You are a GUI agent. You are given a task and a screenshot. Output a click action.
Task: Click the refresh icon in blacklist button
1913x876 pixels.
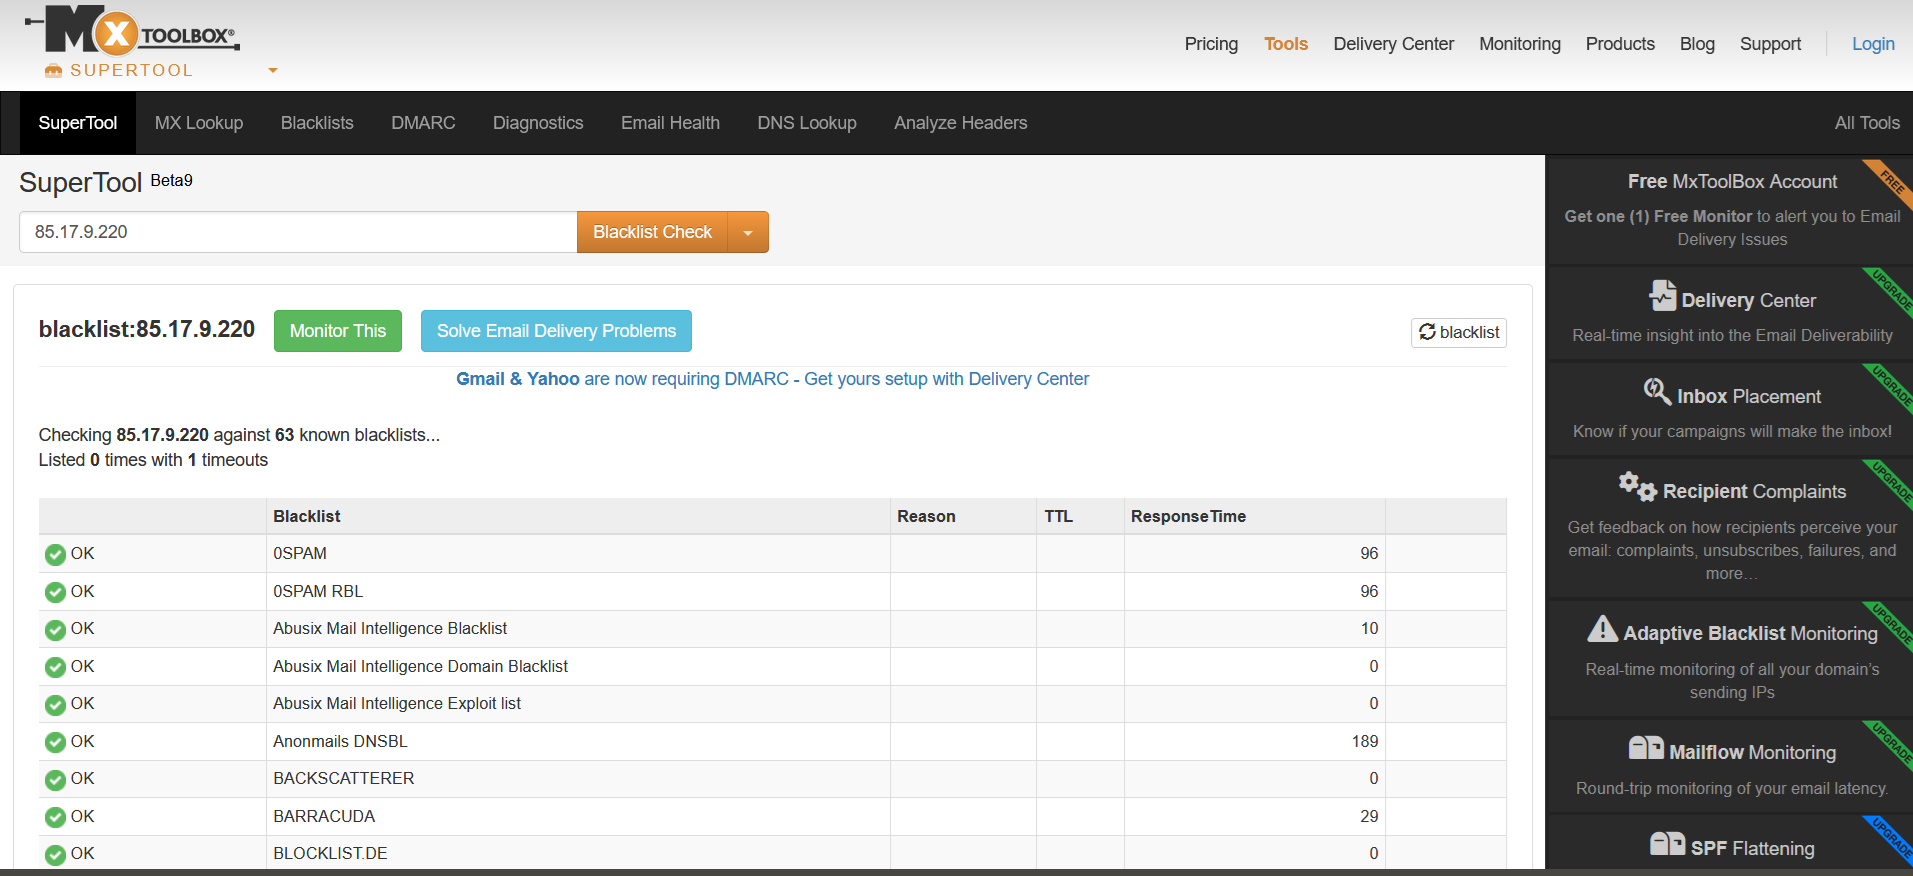[x=1427, y=332]
